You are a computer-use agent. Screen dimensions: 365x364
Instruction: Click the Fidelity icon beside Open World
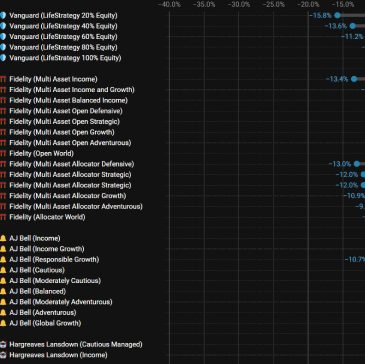[x=3, y=154]
